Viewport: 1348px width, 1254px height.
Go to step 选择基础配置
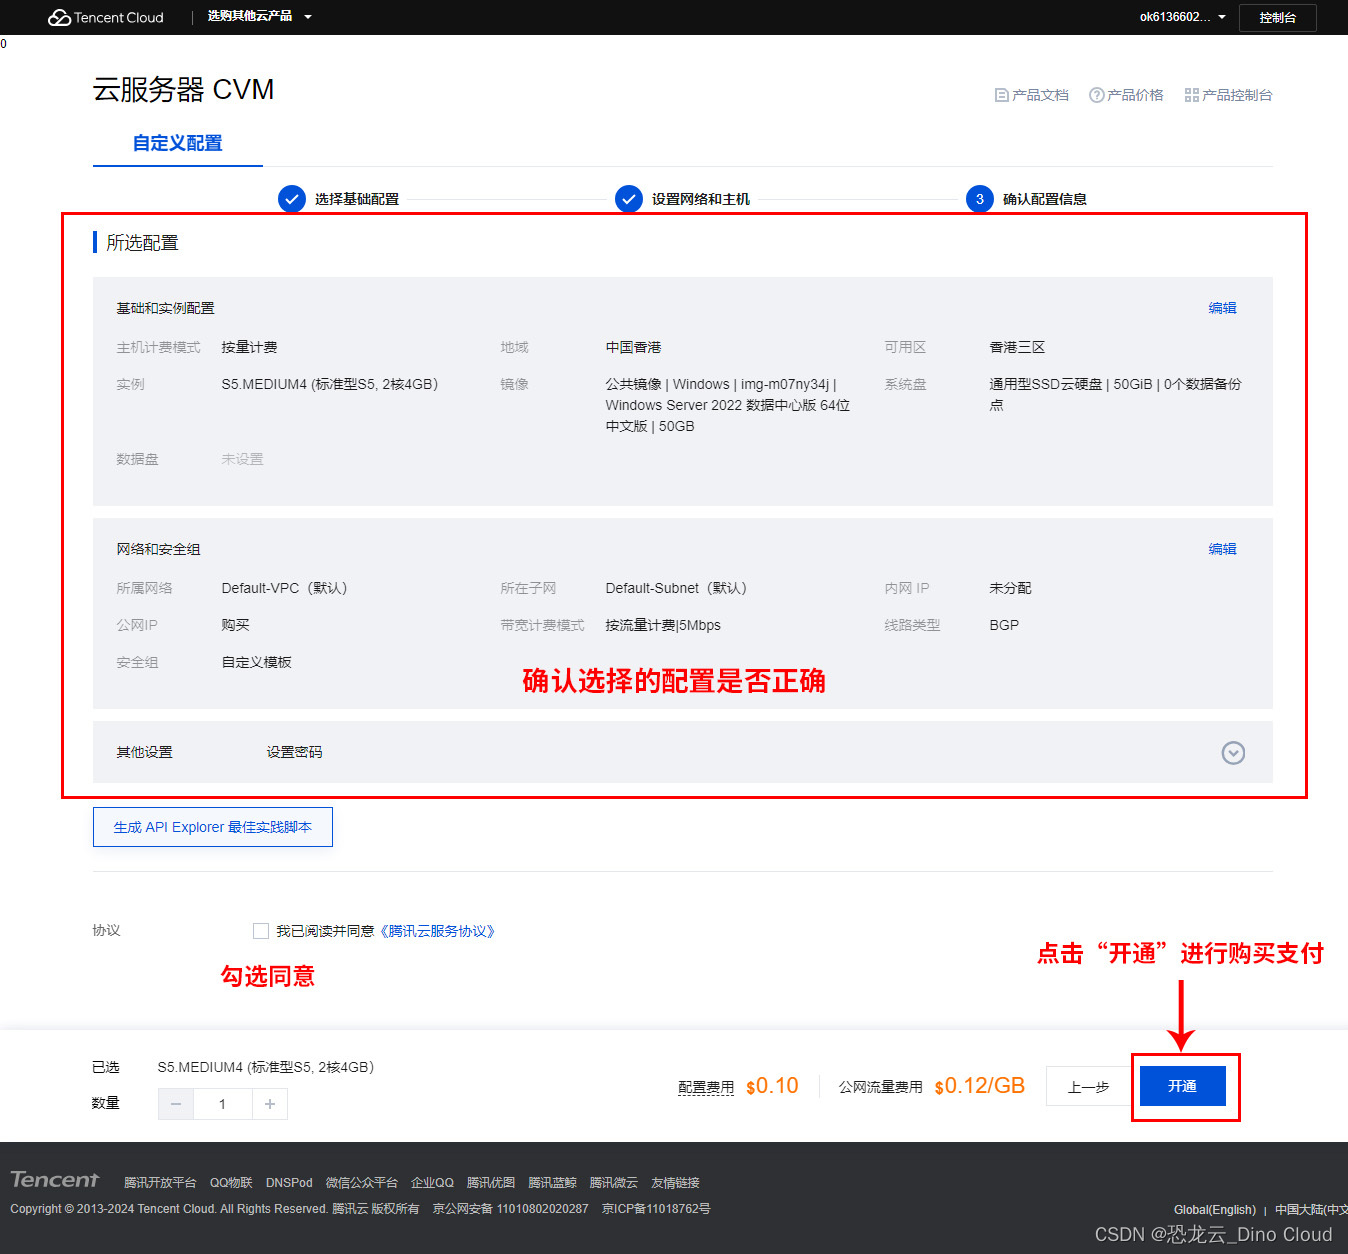pyautogui.click(x=339, y=198)
